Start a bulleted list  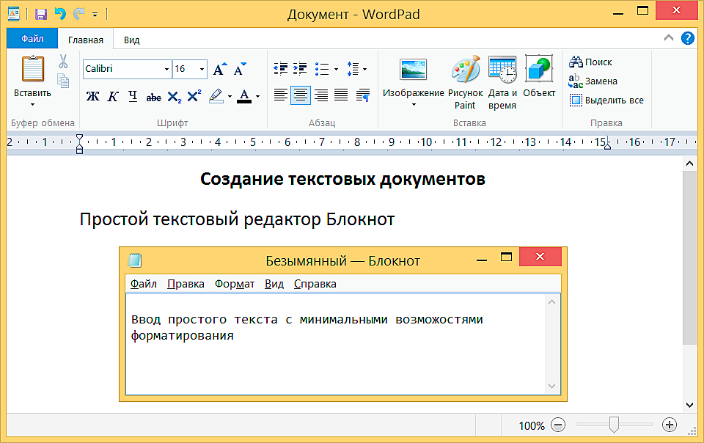coord(321,69)
